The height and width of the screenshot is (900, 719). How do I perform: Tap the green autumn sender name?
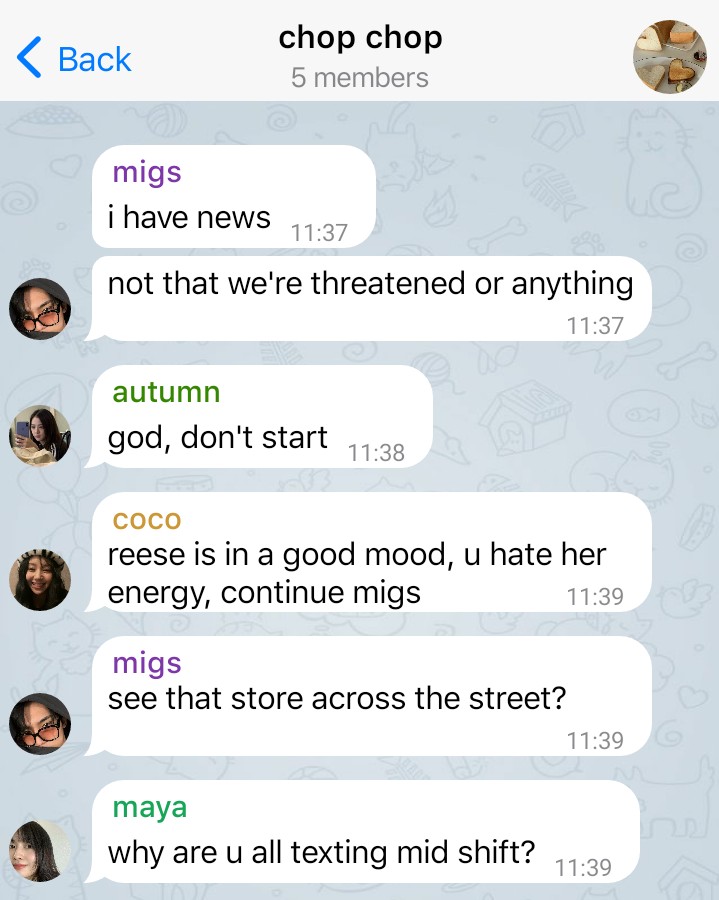pyautogui.click(x=166, y=392)
